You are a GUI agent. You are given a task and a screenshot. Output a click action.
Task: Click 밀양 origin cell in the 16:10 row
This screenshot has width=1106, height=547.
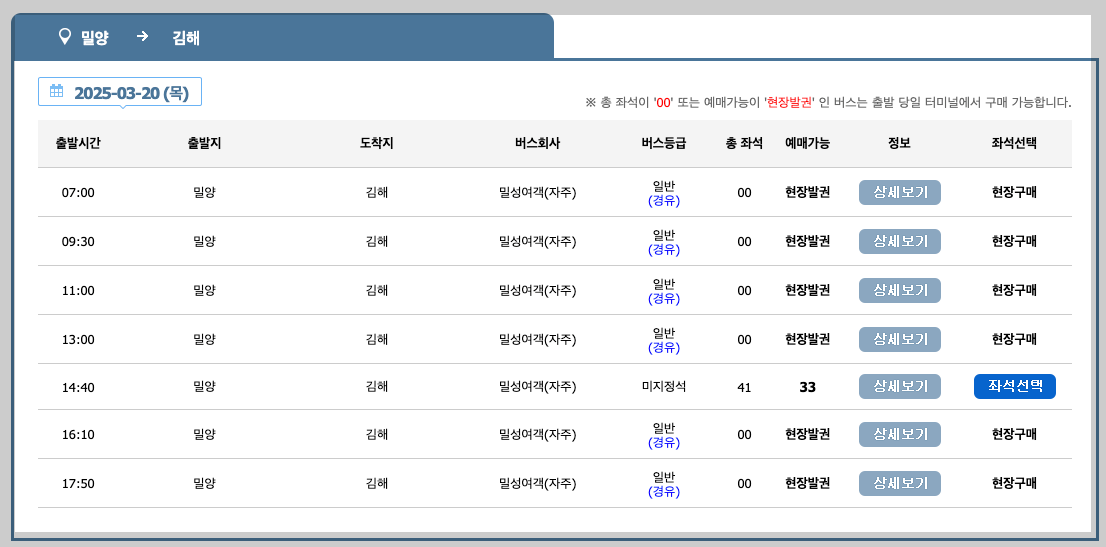[205, 434]
